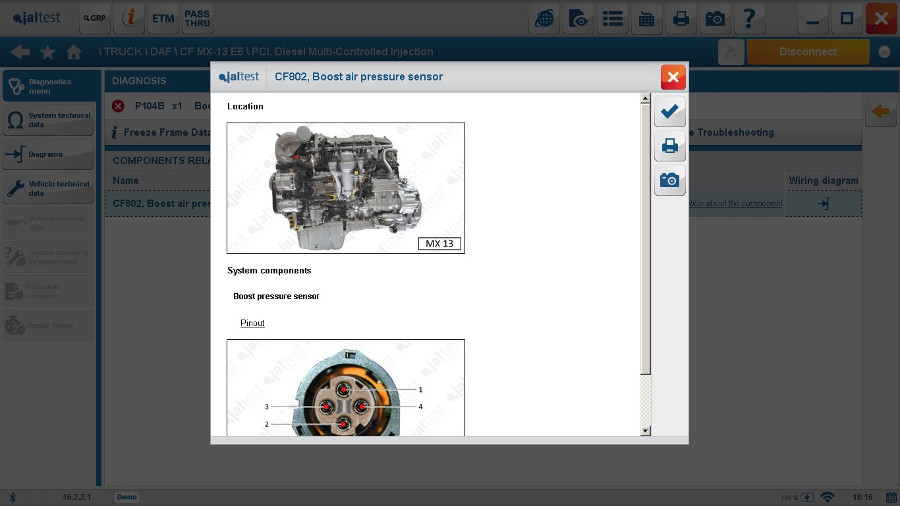Click the calculator icon in toolbar

pyautogui.click(x=646, y=19)
